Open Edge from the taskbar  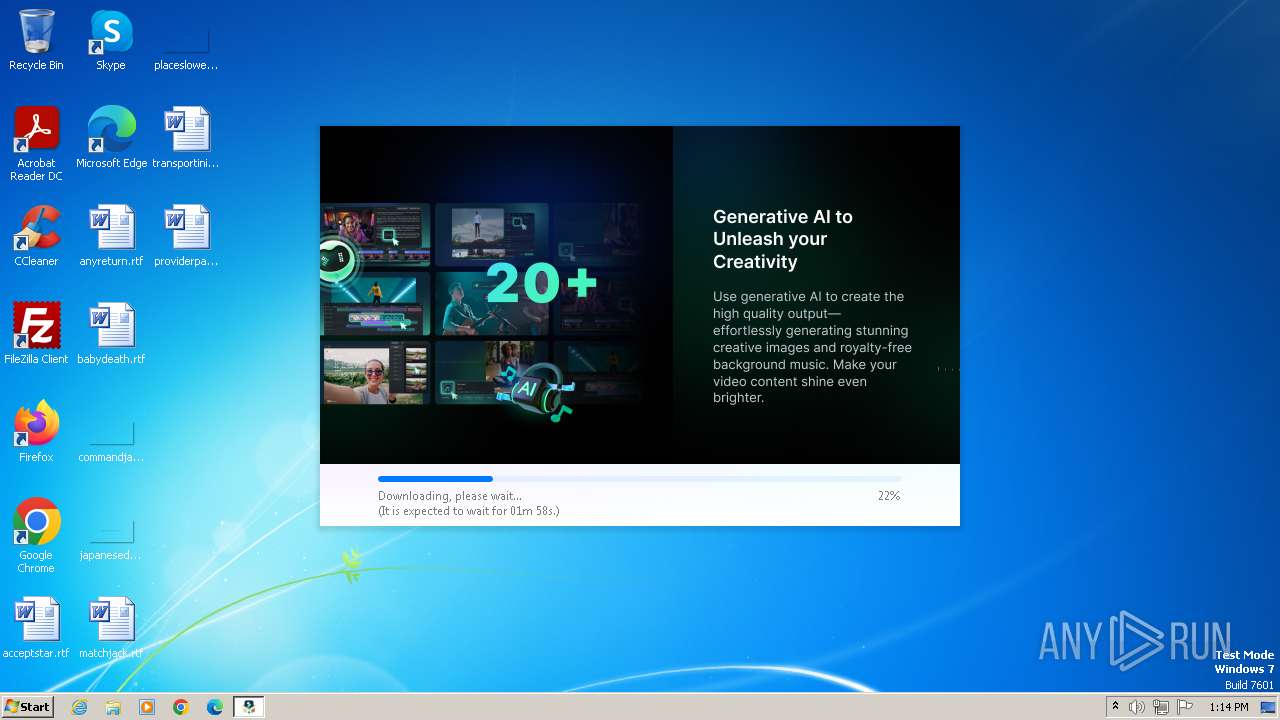point(215,707)
